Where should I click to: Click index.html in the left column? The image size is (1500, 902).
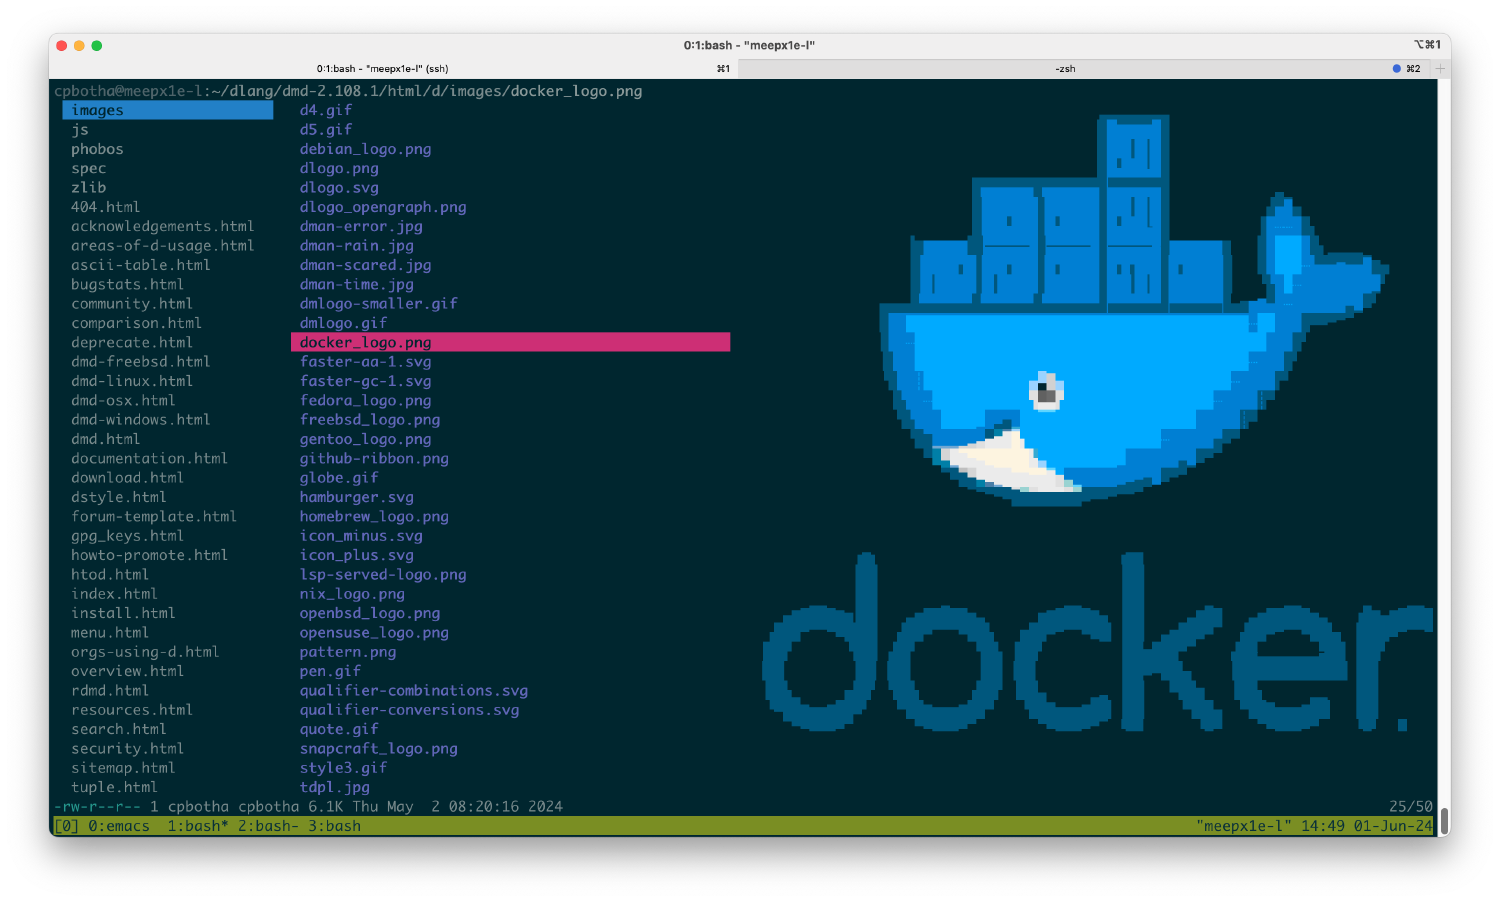click(114, 594)
